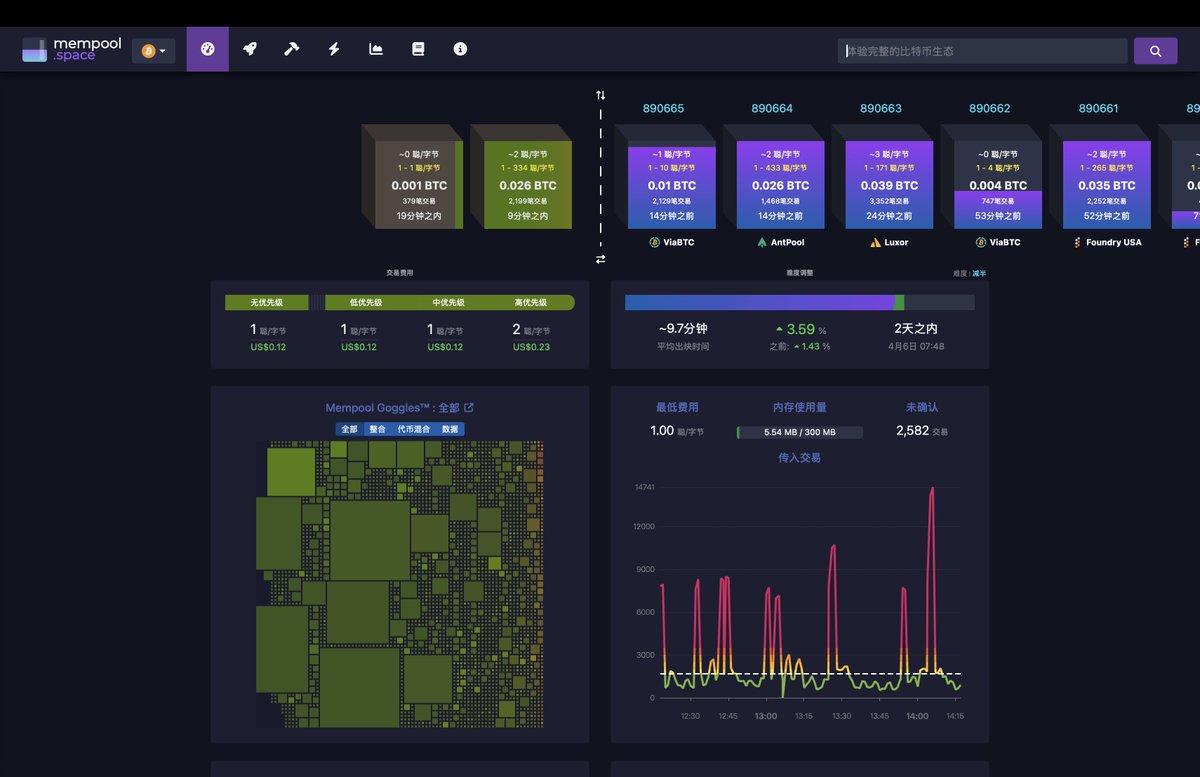Screen dimensions: 1200x777
Task: Open the 0.01 BTC block from ViaBTC
Action: point(672,185)
